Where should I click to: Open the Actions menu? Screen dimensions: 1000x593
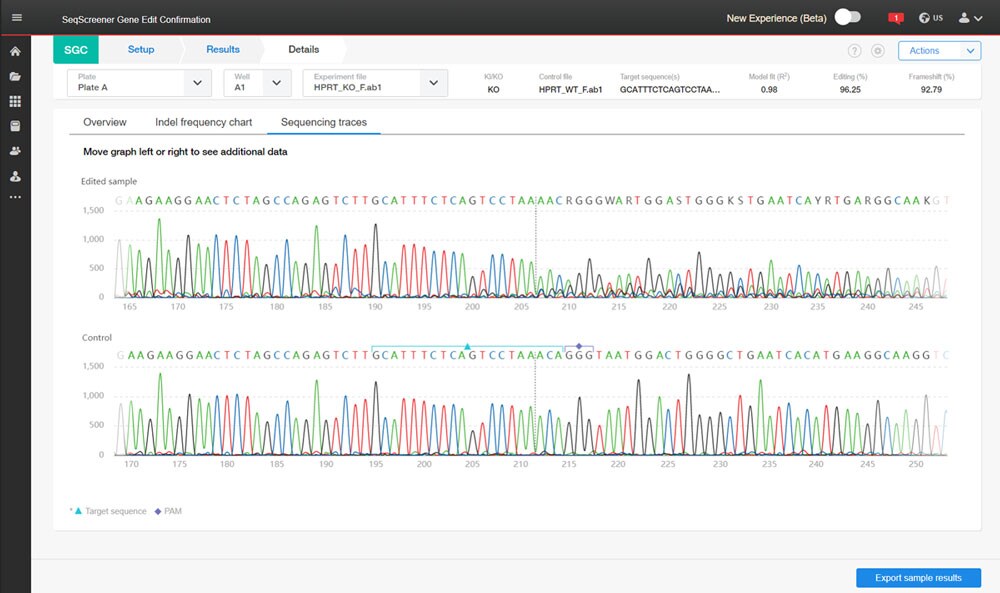938,49
